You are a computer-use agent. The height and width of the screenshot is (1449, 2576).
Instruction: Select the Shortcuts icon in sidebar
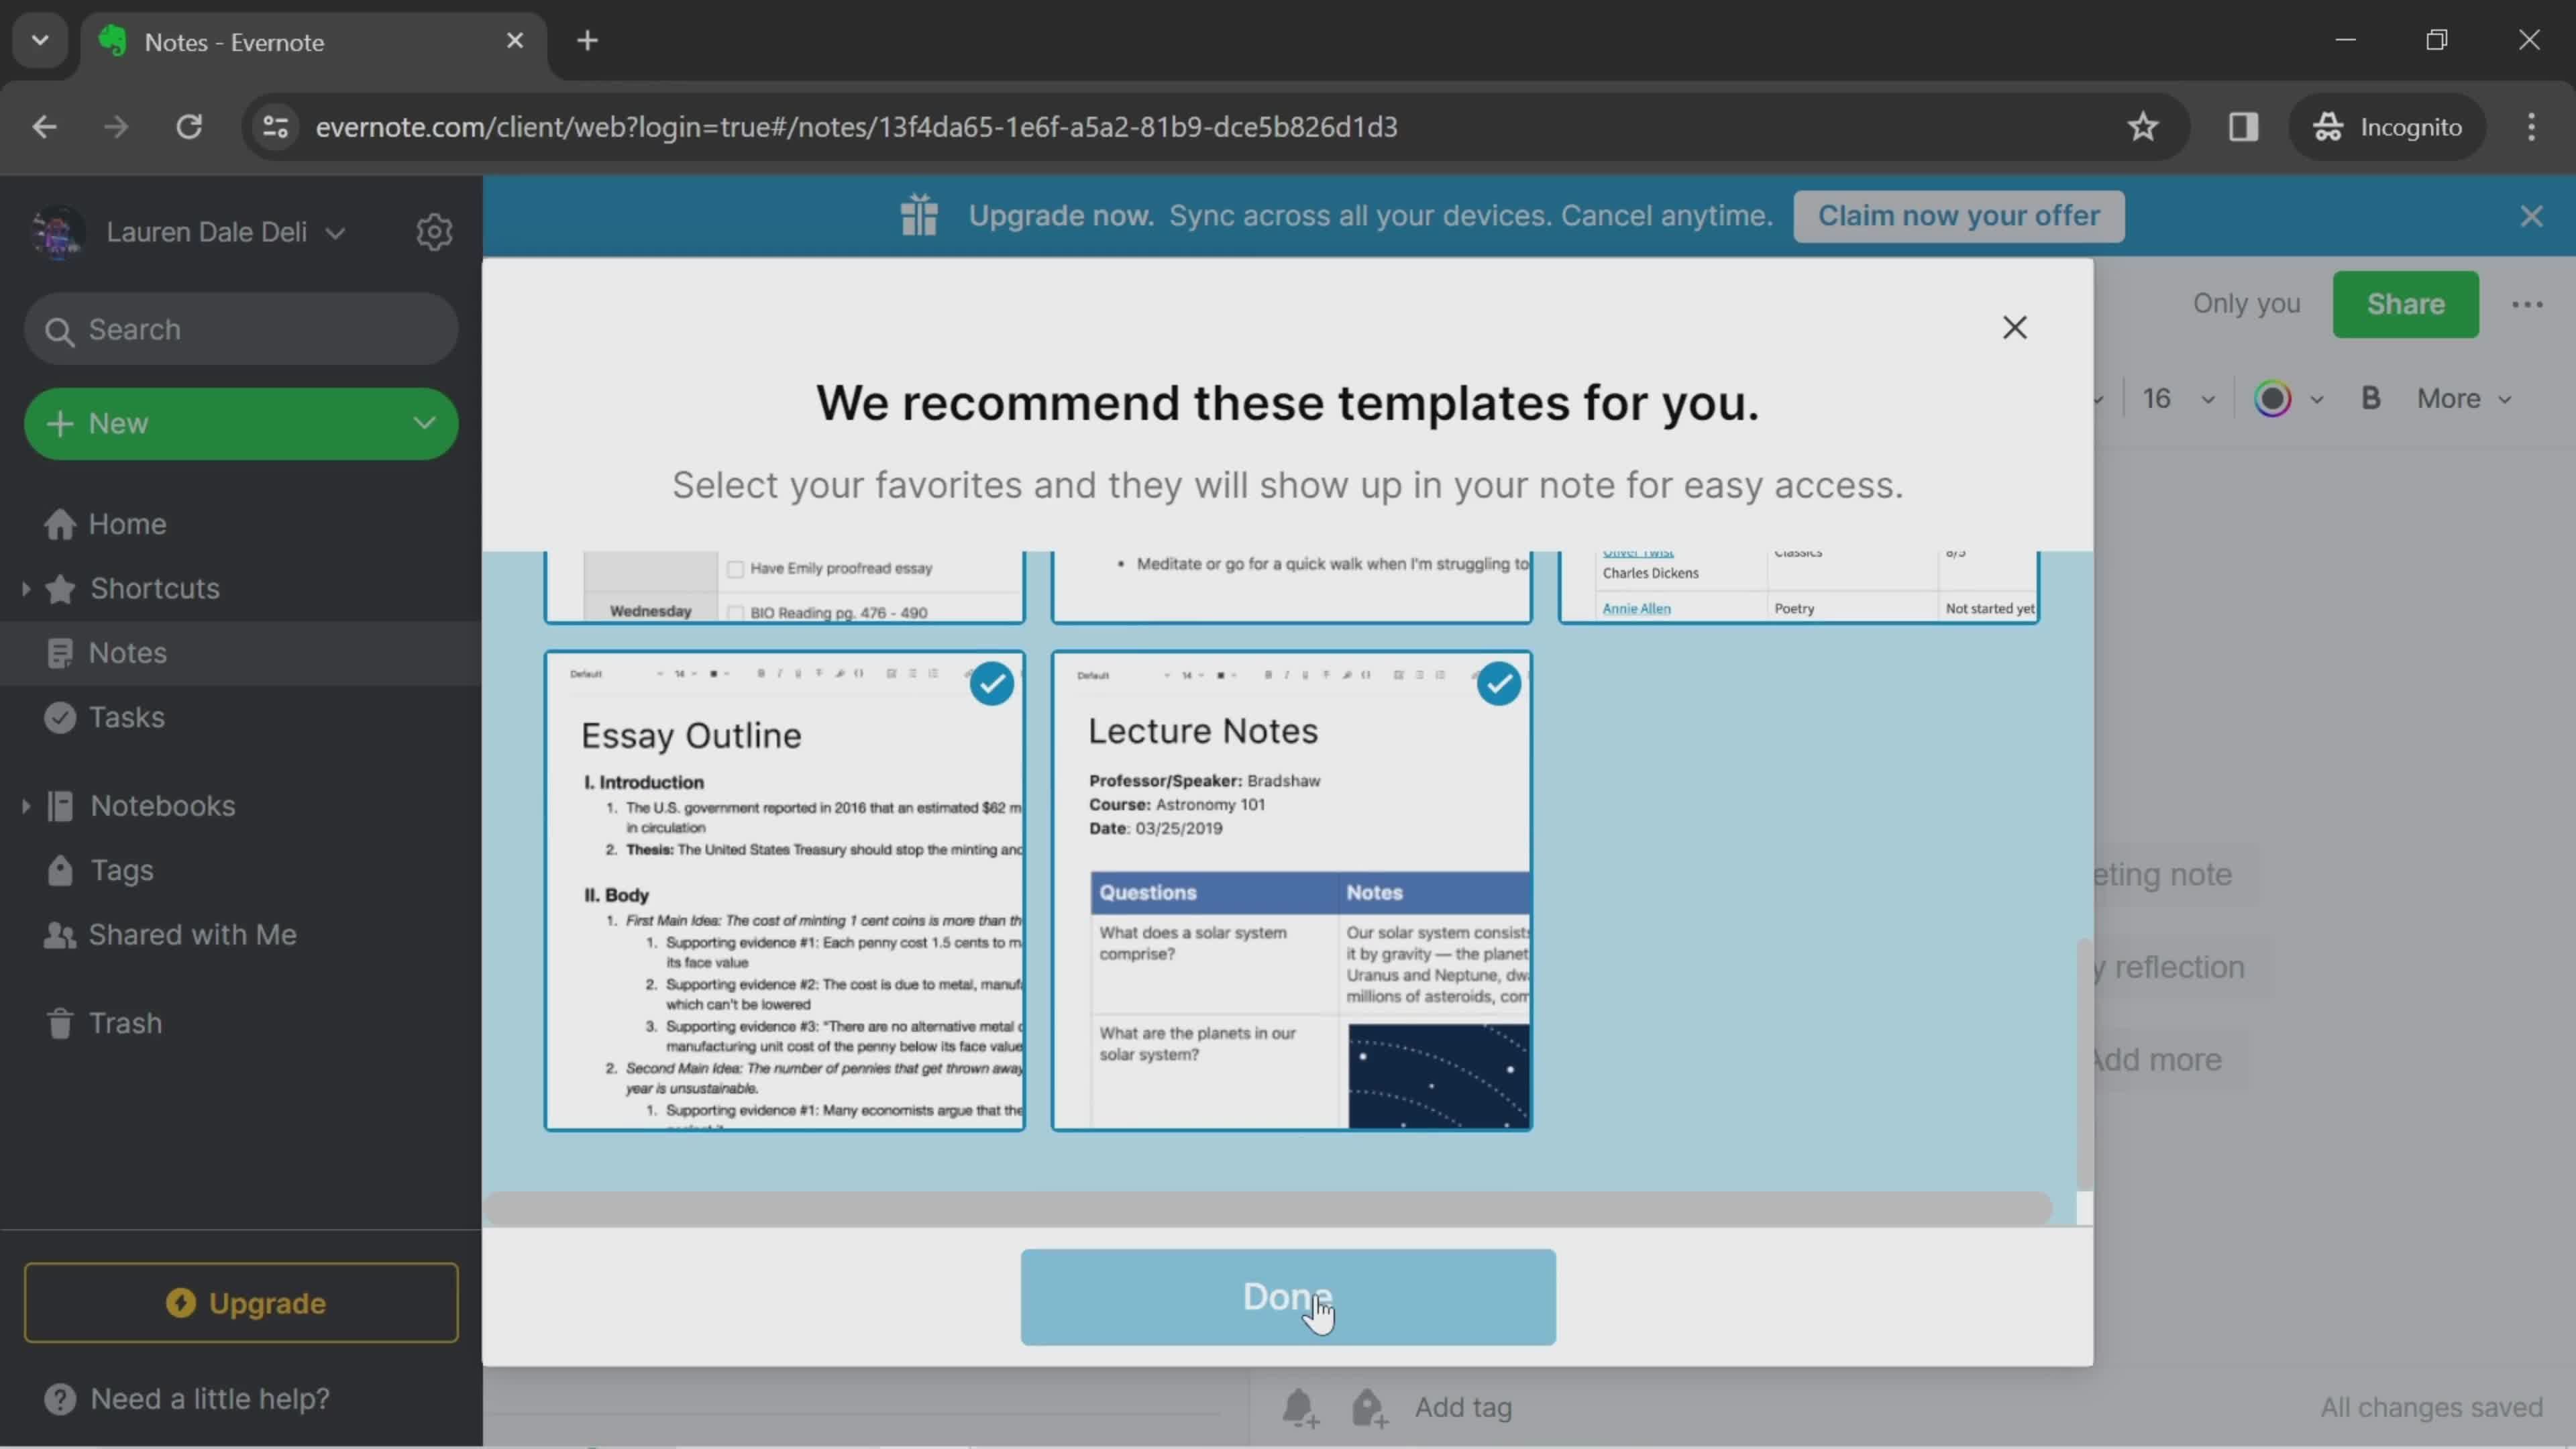tap(60, 589)
